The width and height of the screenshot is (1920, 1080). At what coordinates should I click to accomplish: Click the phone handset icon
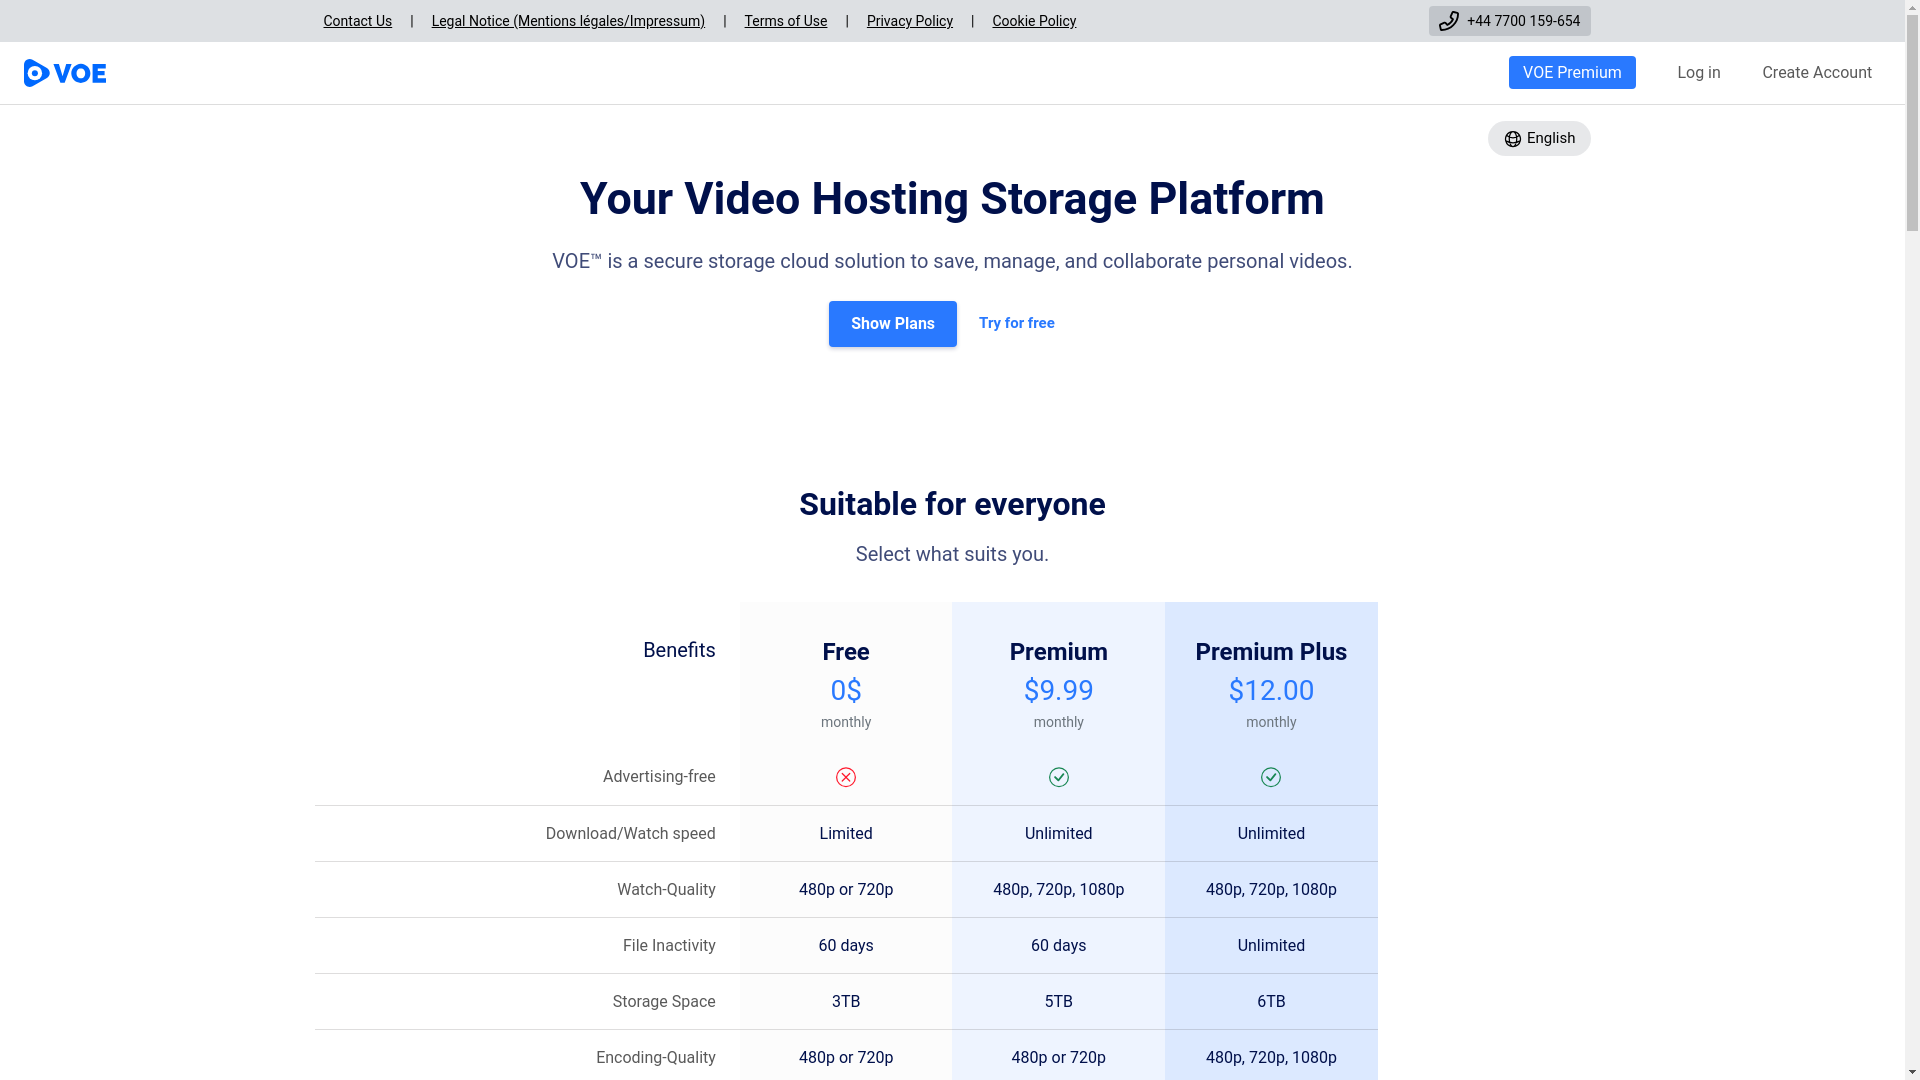pyautogui.click(x=1448, y=21)
